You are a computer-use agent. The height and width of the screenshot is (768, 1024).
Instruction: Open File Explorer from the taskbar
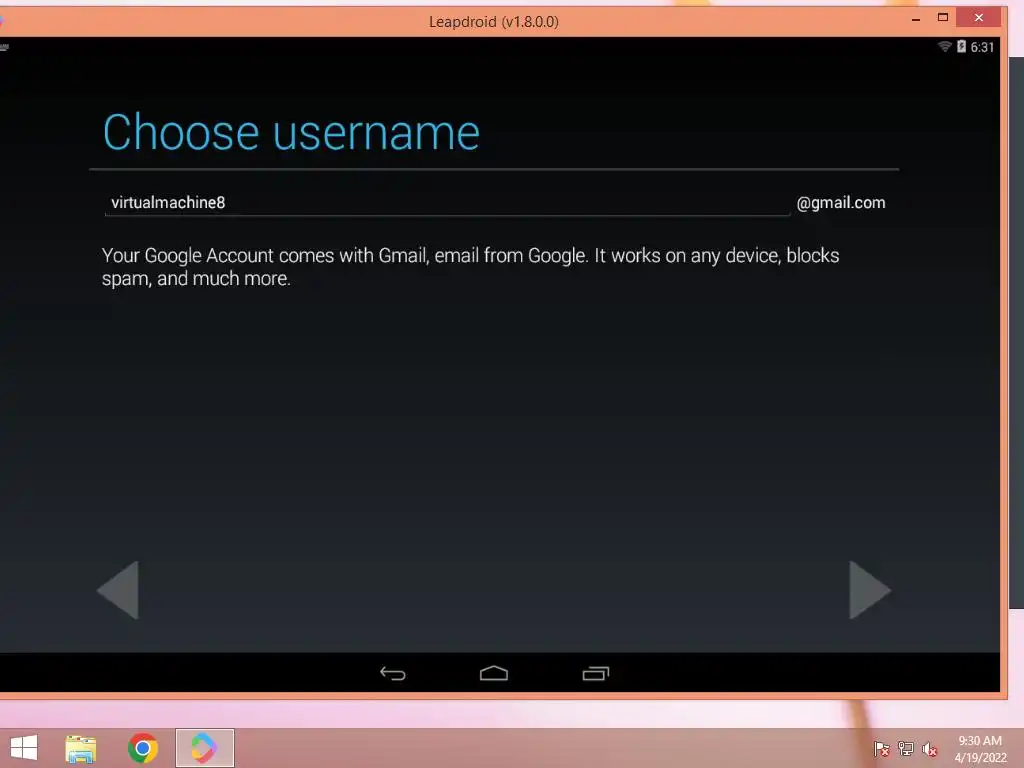point(81,748)
